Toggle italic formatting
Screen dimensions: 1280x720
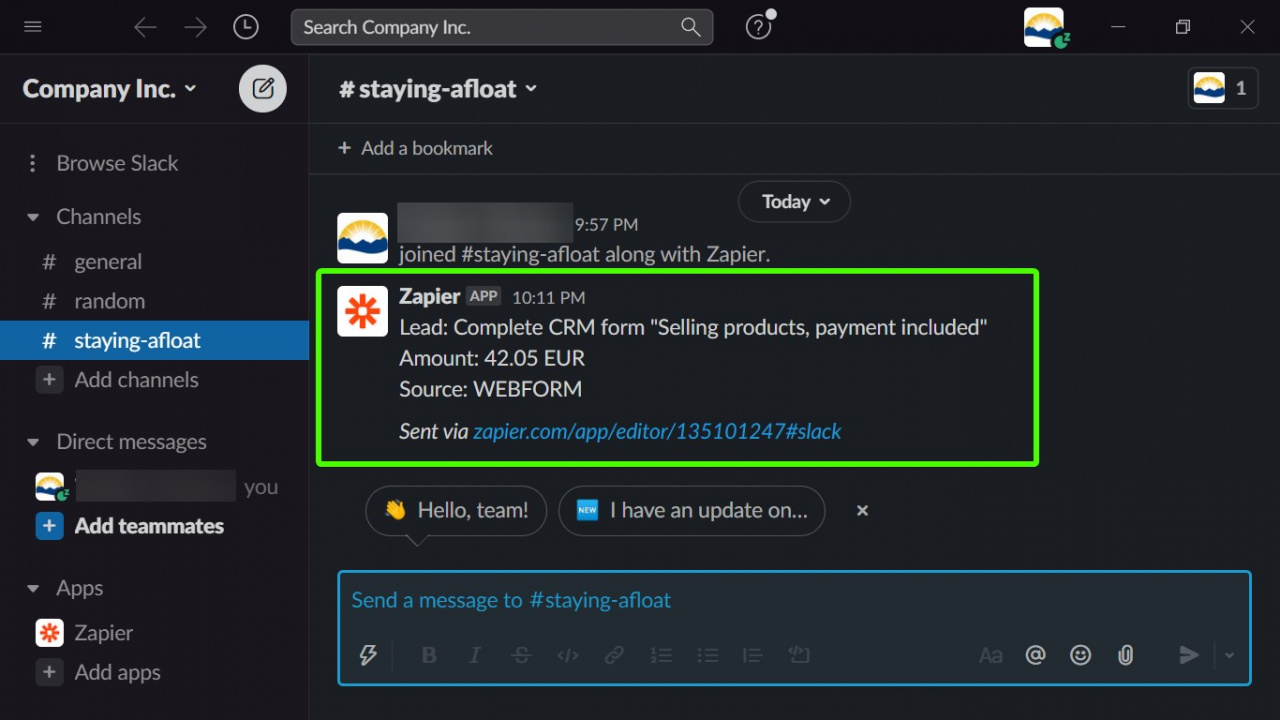(x=475, y=655)
